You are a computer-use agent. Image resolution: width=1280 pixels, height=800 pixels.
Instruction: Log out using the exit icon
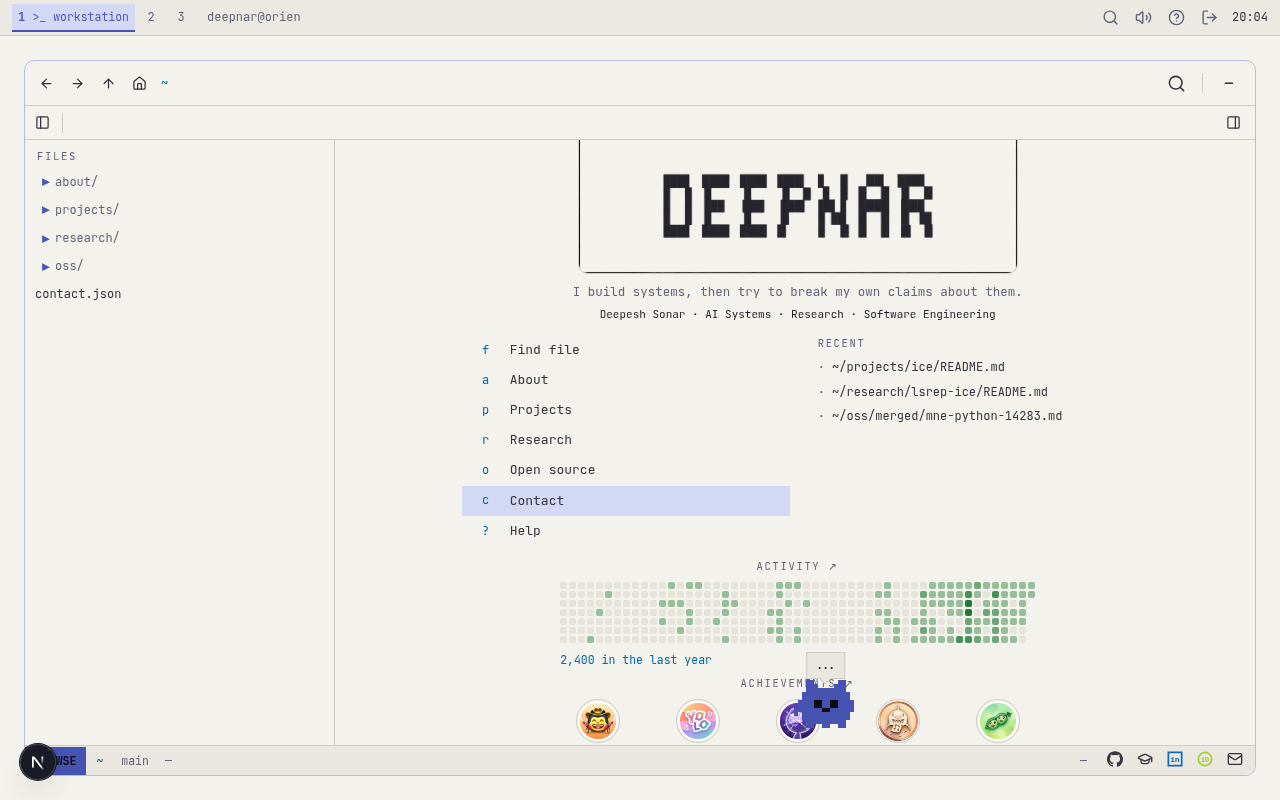pyautogui.click(x=1209, y=17)
